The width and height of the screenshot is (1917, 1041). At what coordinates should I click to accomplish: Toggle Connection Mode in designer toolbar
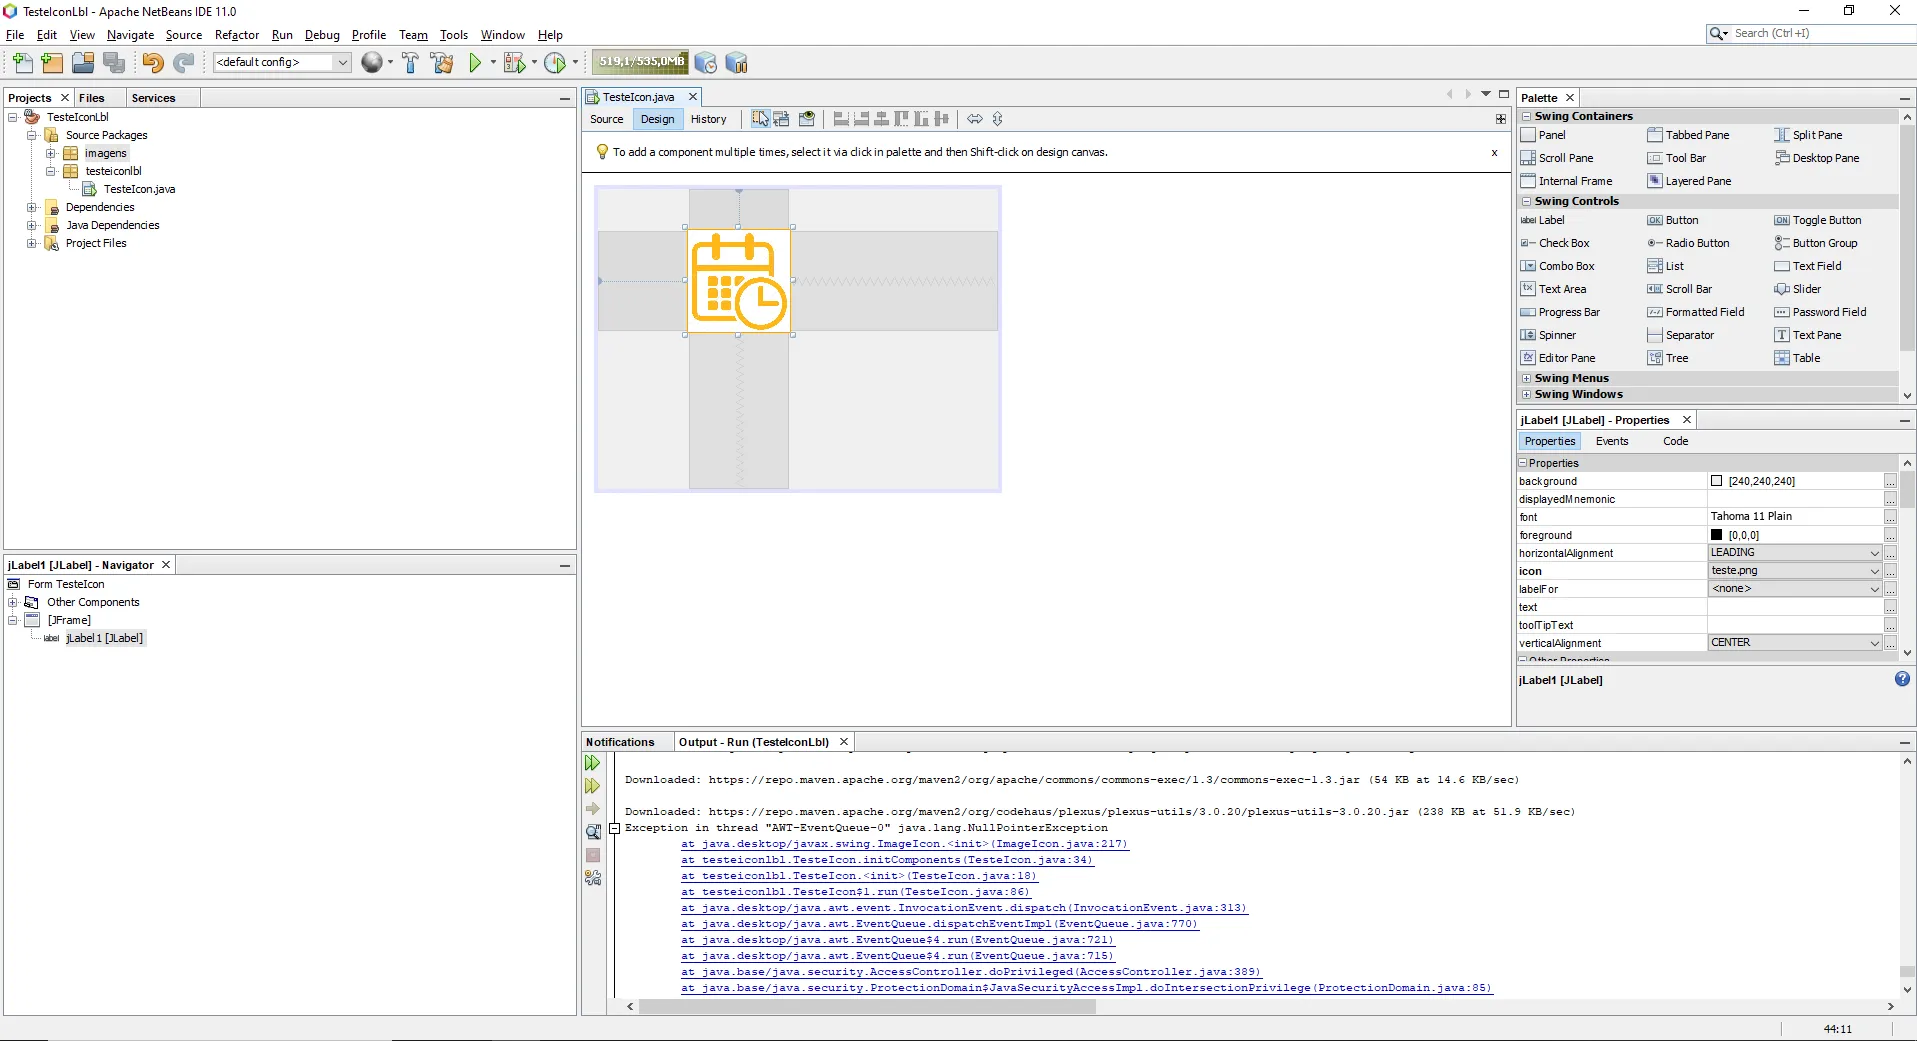782,119
